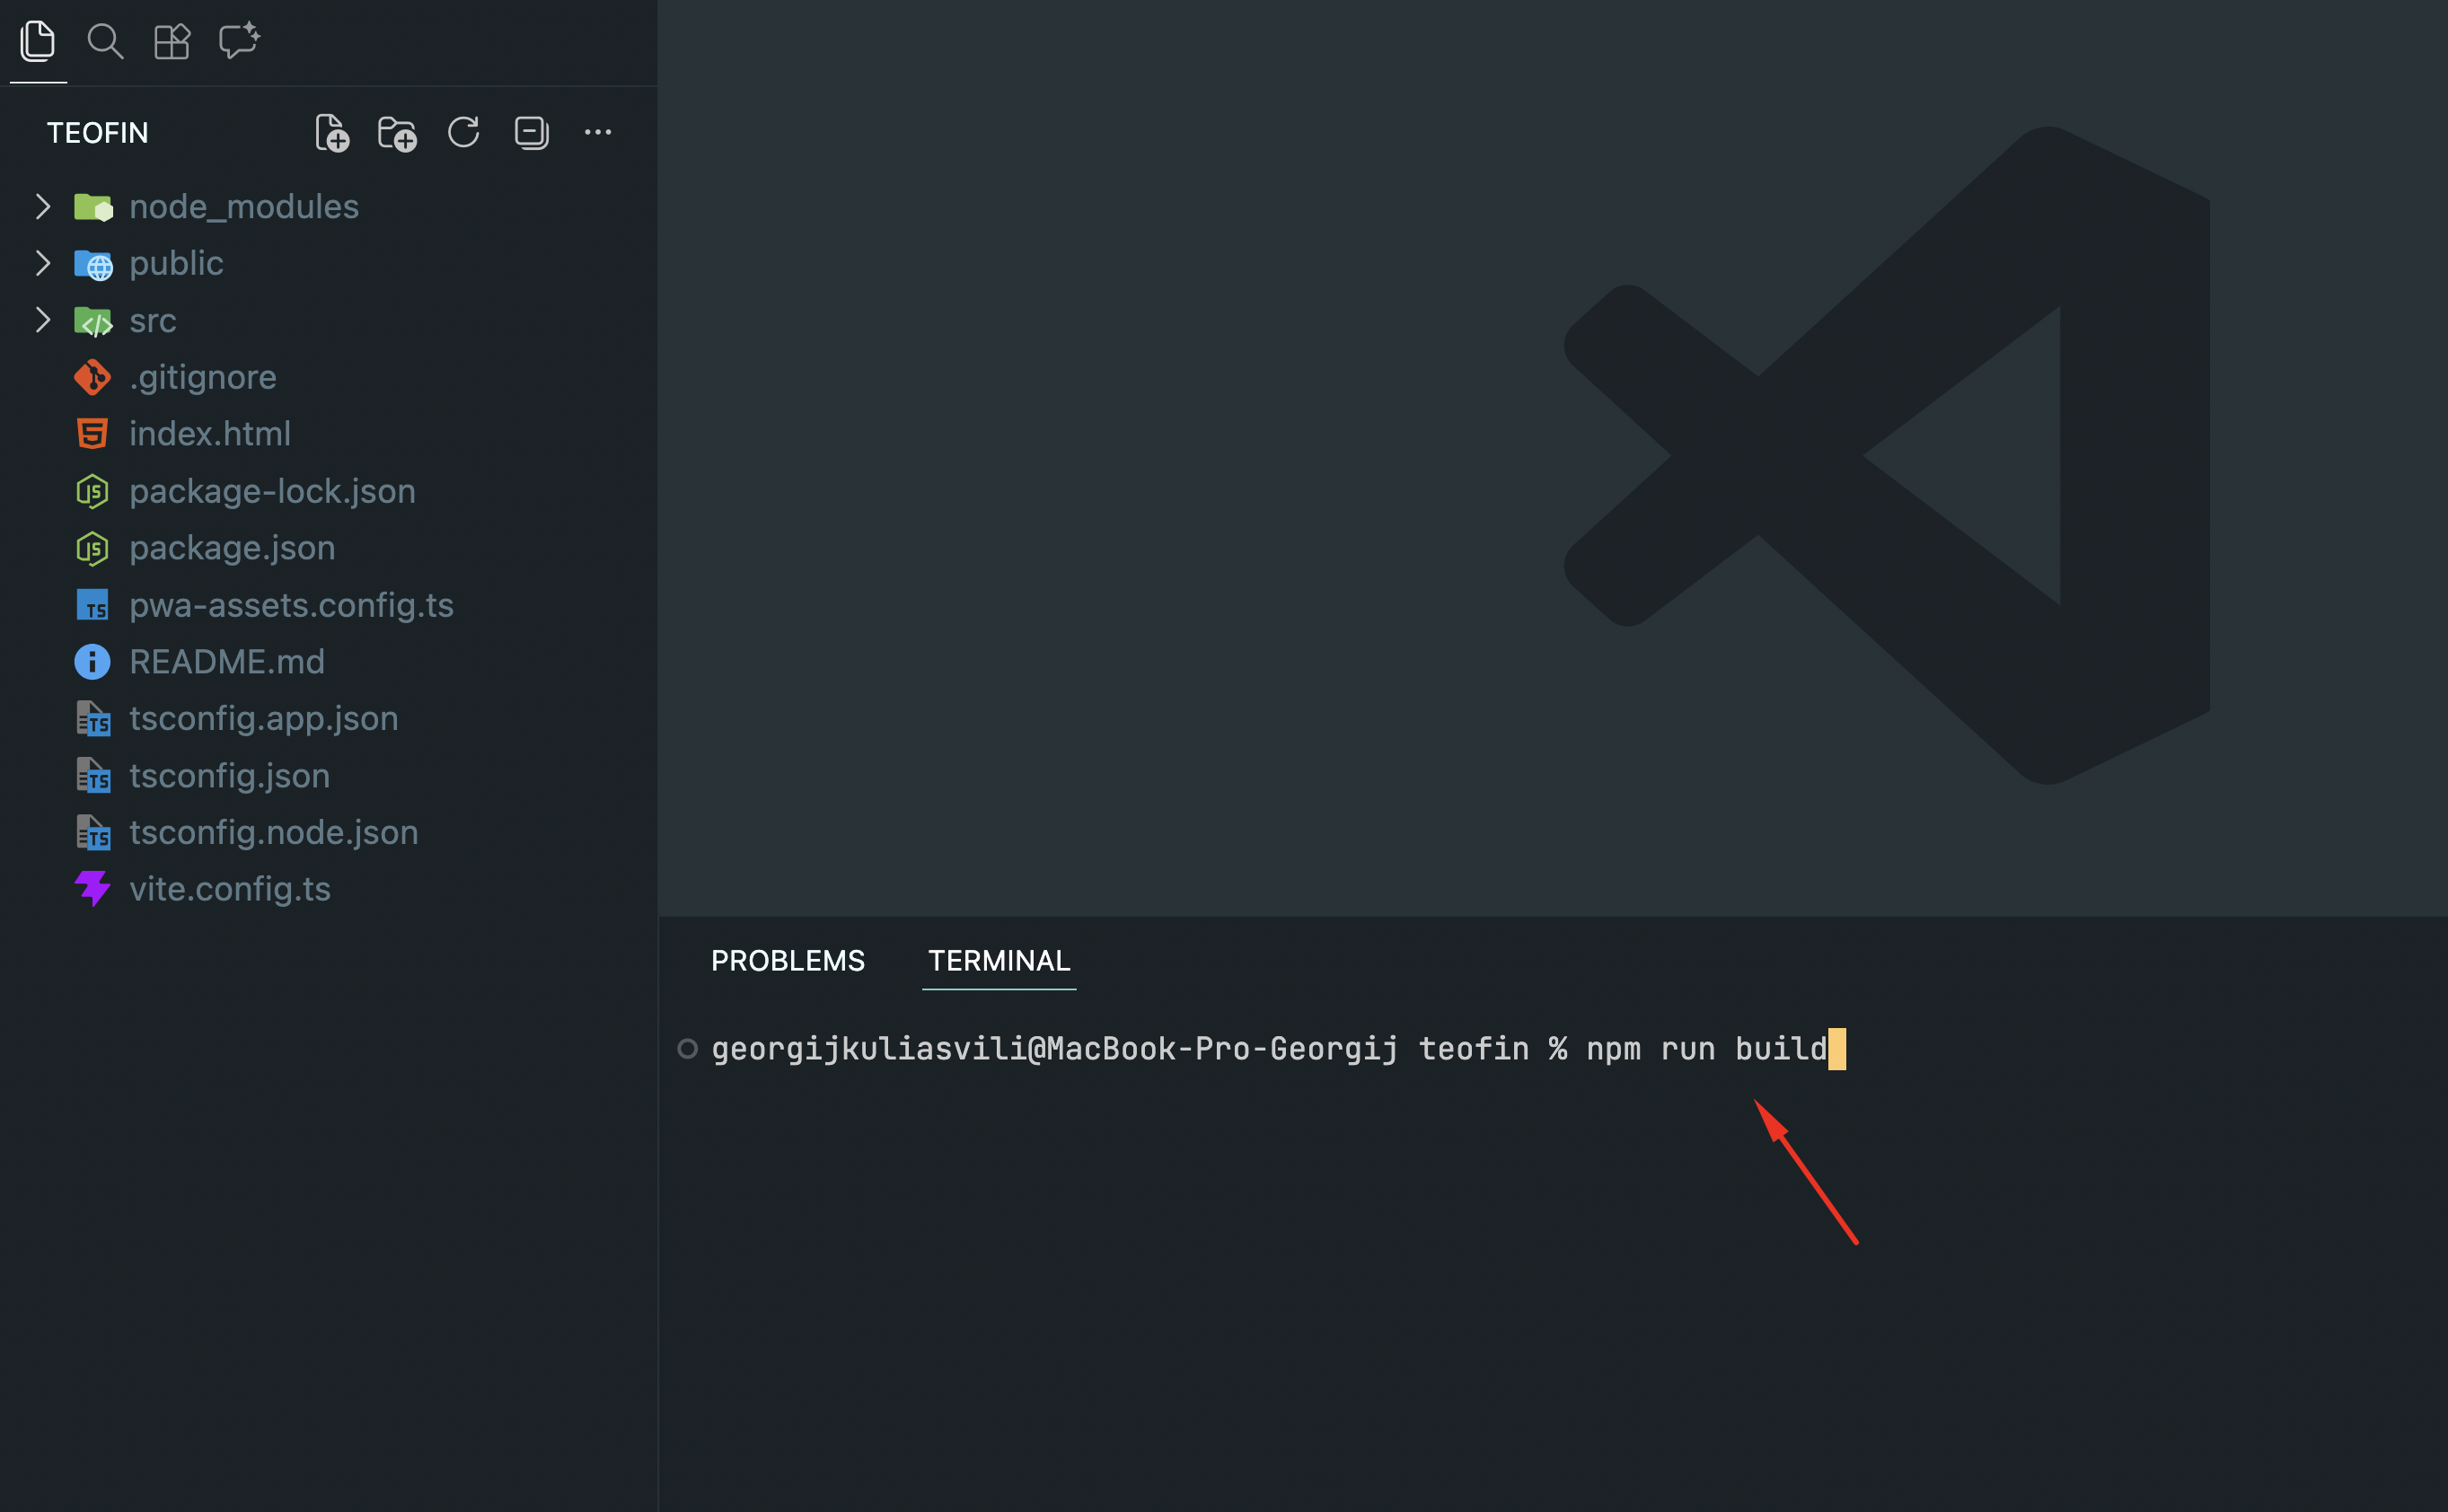Click the New File icon
This screenshot has height=1512, width=2448.
(x=332, y=133)
